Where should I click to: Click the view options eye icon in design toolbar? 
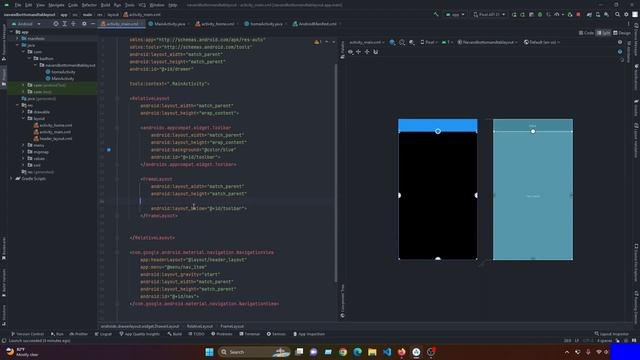click(350, 52)
